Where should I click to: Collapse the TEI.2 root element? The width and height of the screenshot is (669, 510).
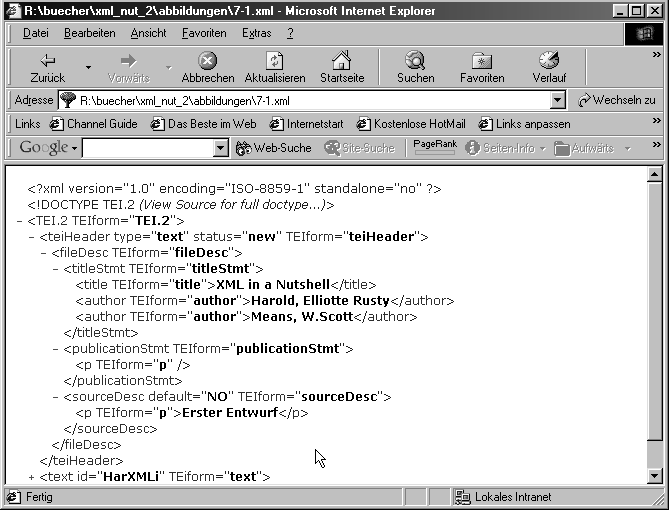pos(19,221)
